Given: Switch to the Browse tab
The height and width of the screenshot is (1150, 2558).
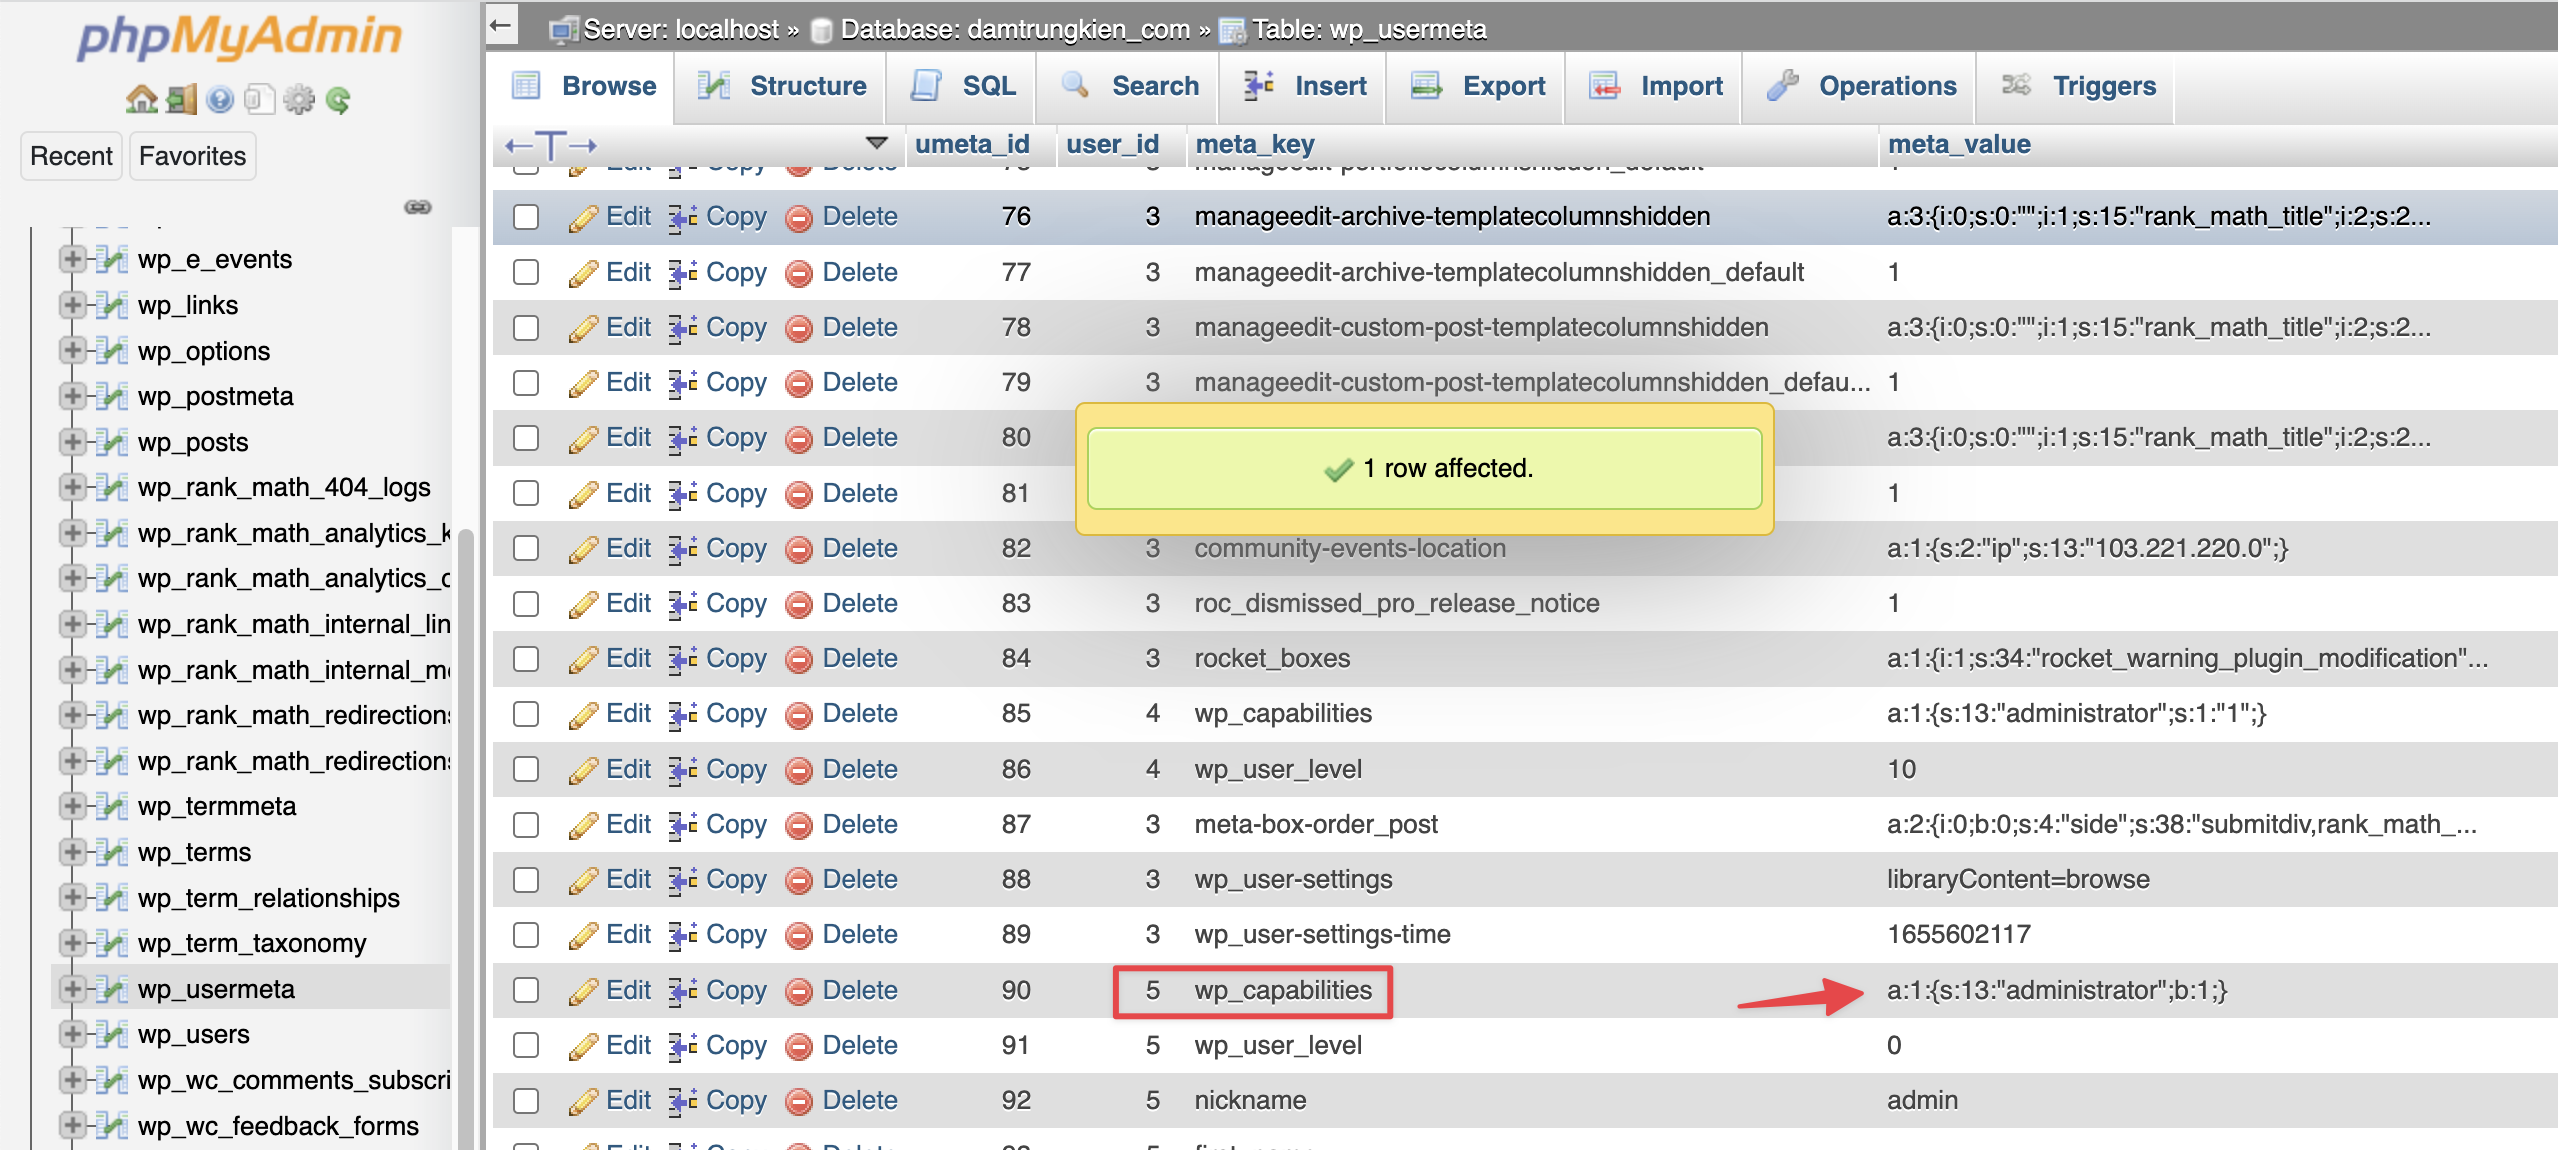Looking at the screenshot, I should (x=585, y=86).
